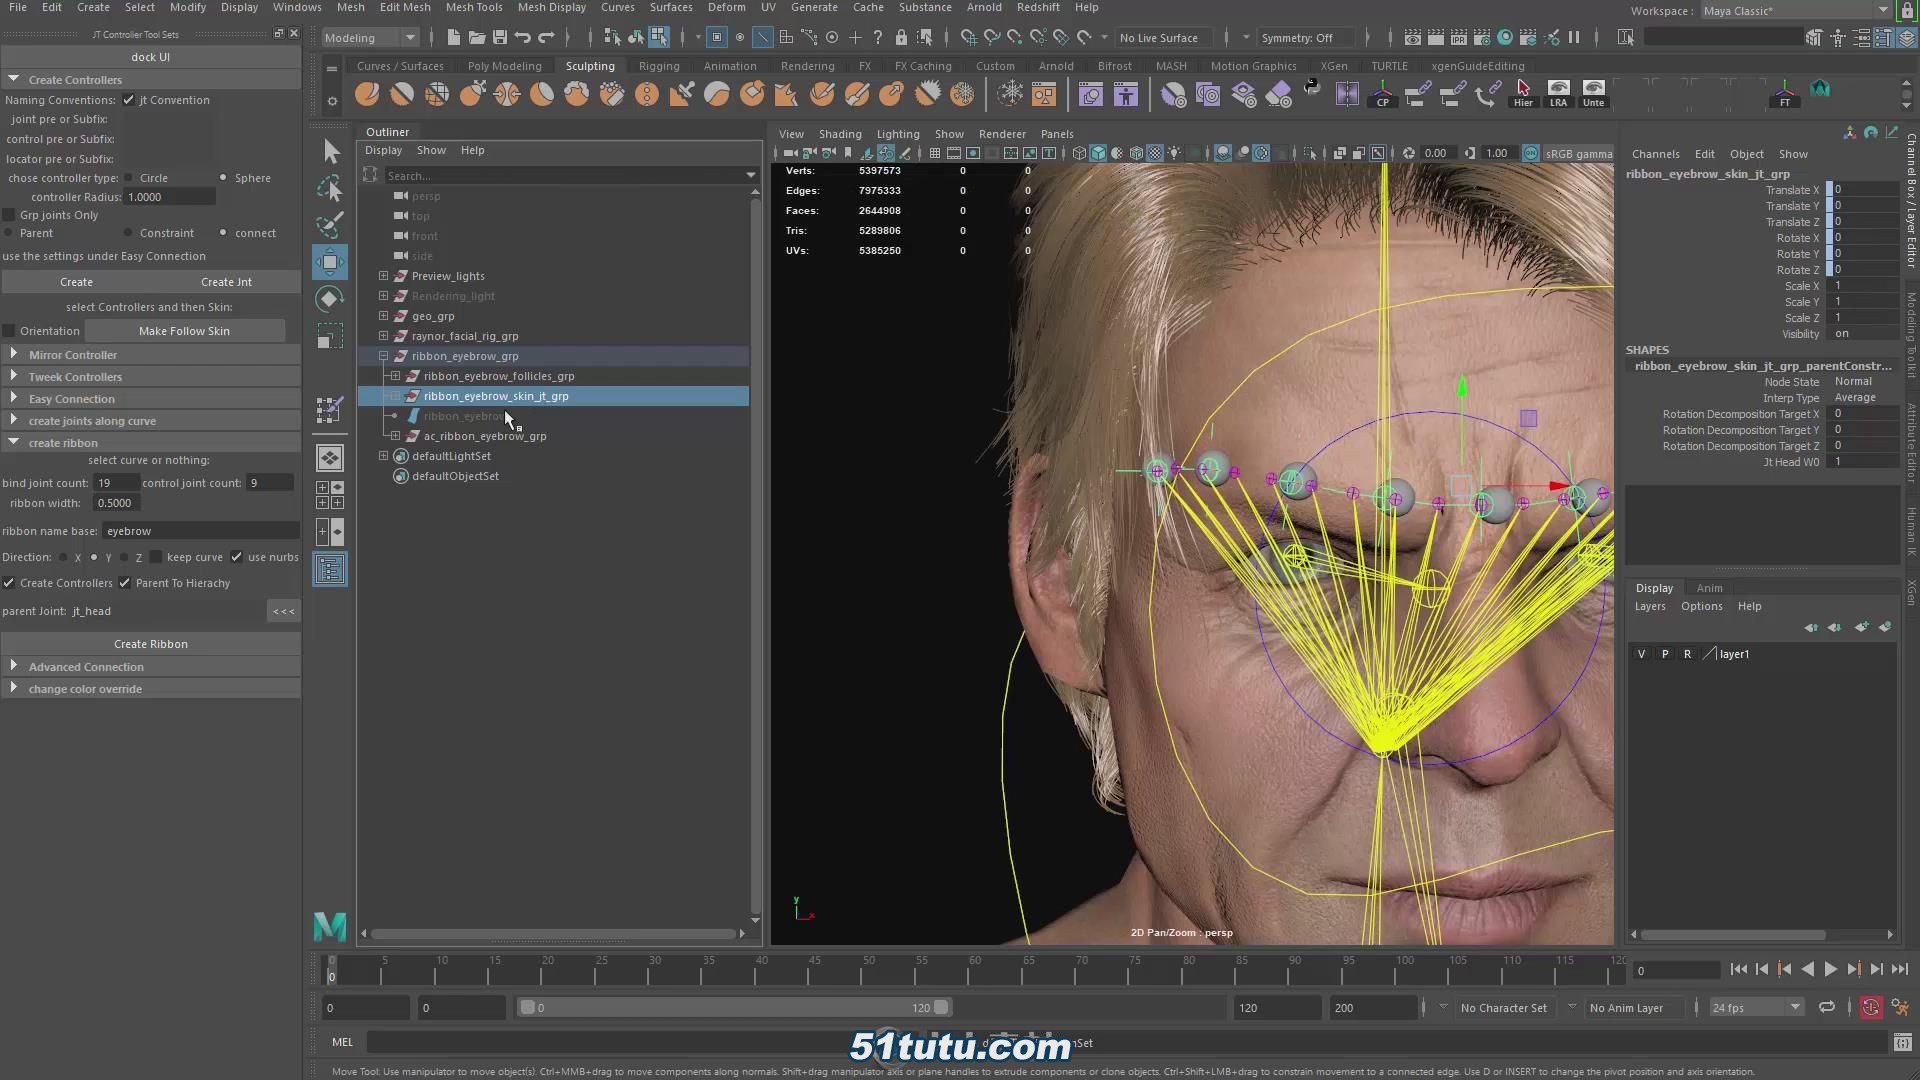
Task: Click the ribbon name base field
Action: [x=200, y=531]
